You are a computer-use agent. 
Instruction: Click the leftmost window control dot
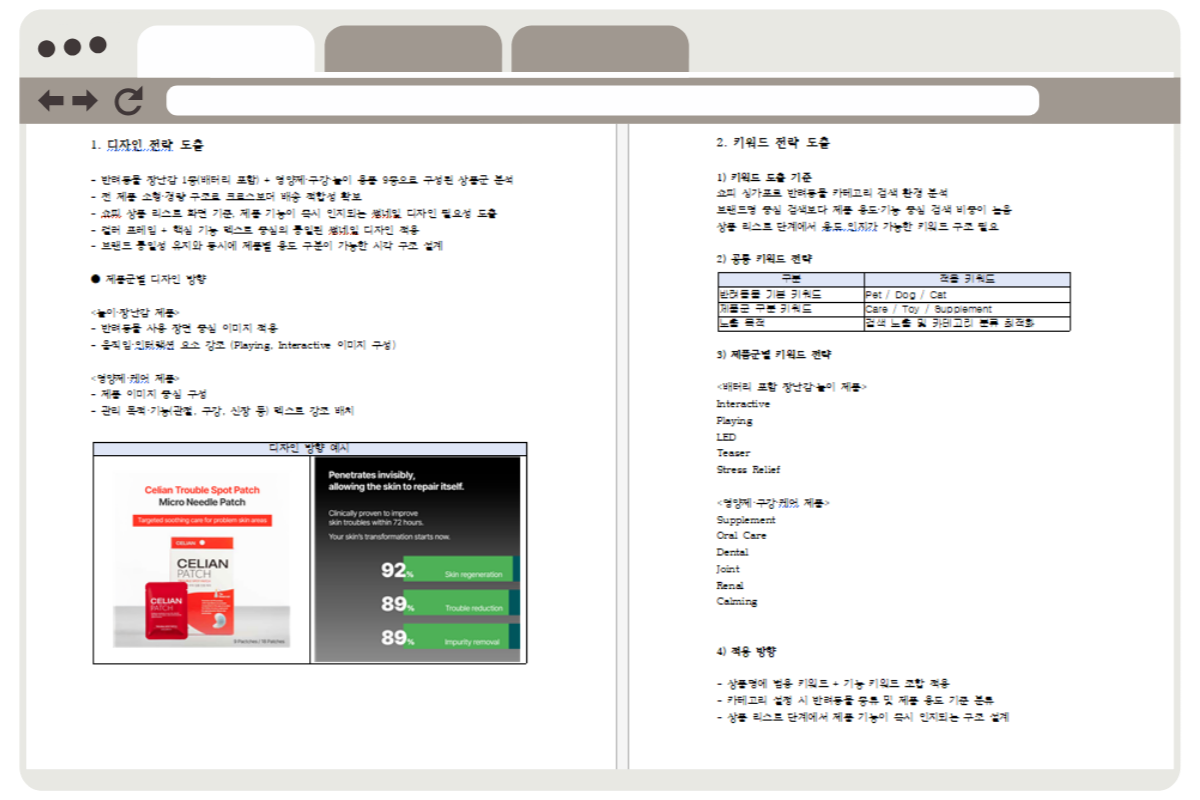[x=46, y=47]
